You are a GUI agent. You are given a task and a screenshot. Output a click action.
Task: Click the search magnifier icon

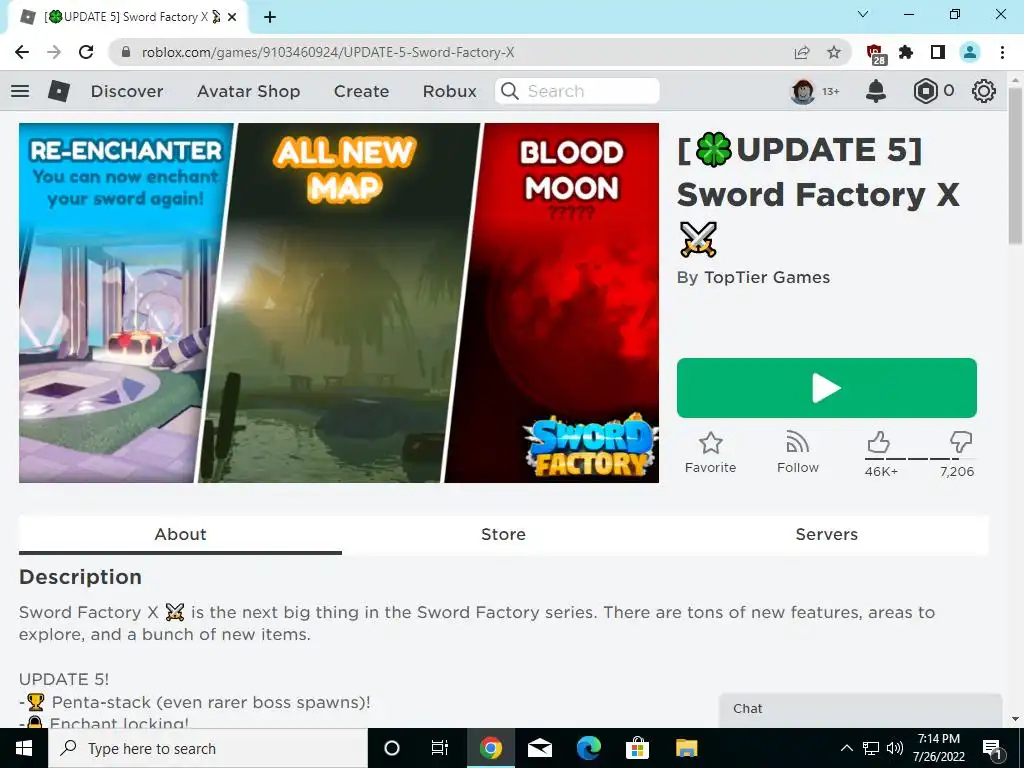[x=510, y=91]
